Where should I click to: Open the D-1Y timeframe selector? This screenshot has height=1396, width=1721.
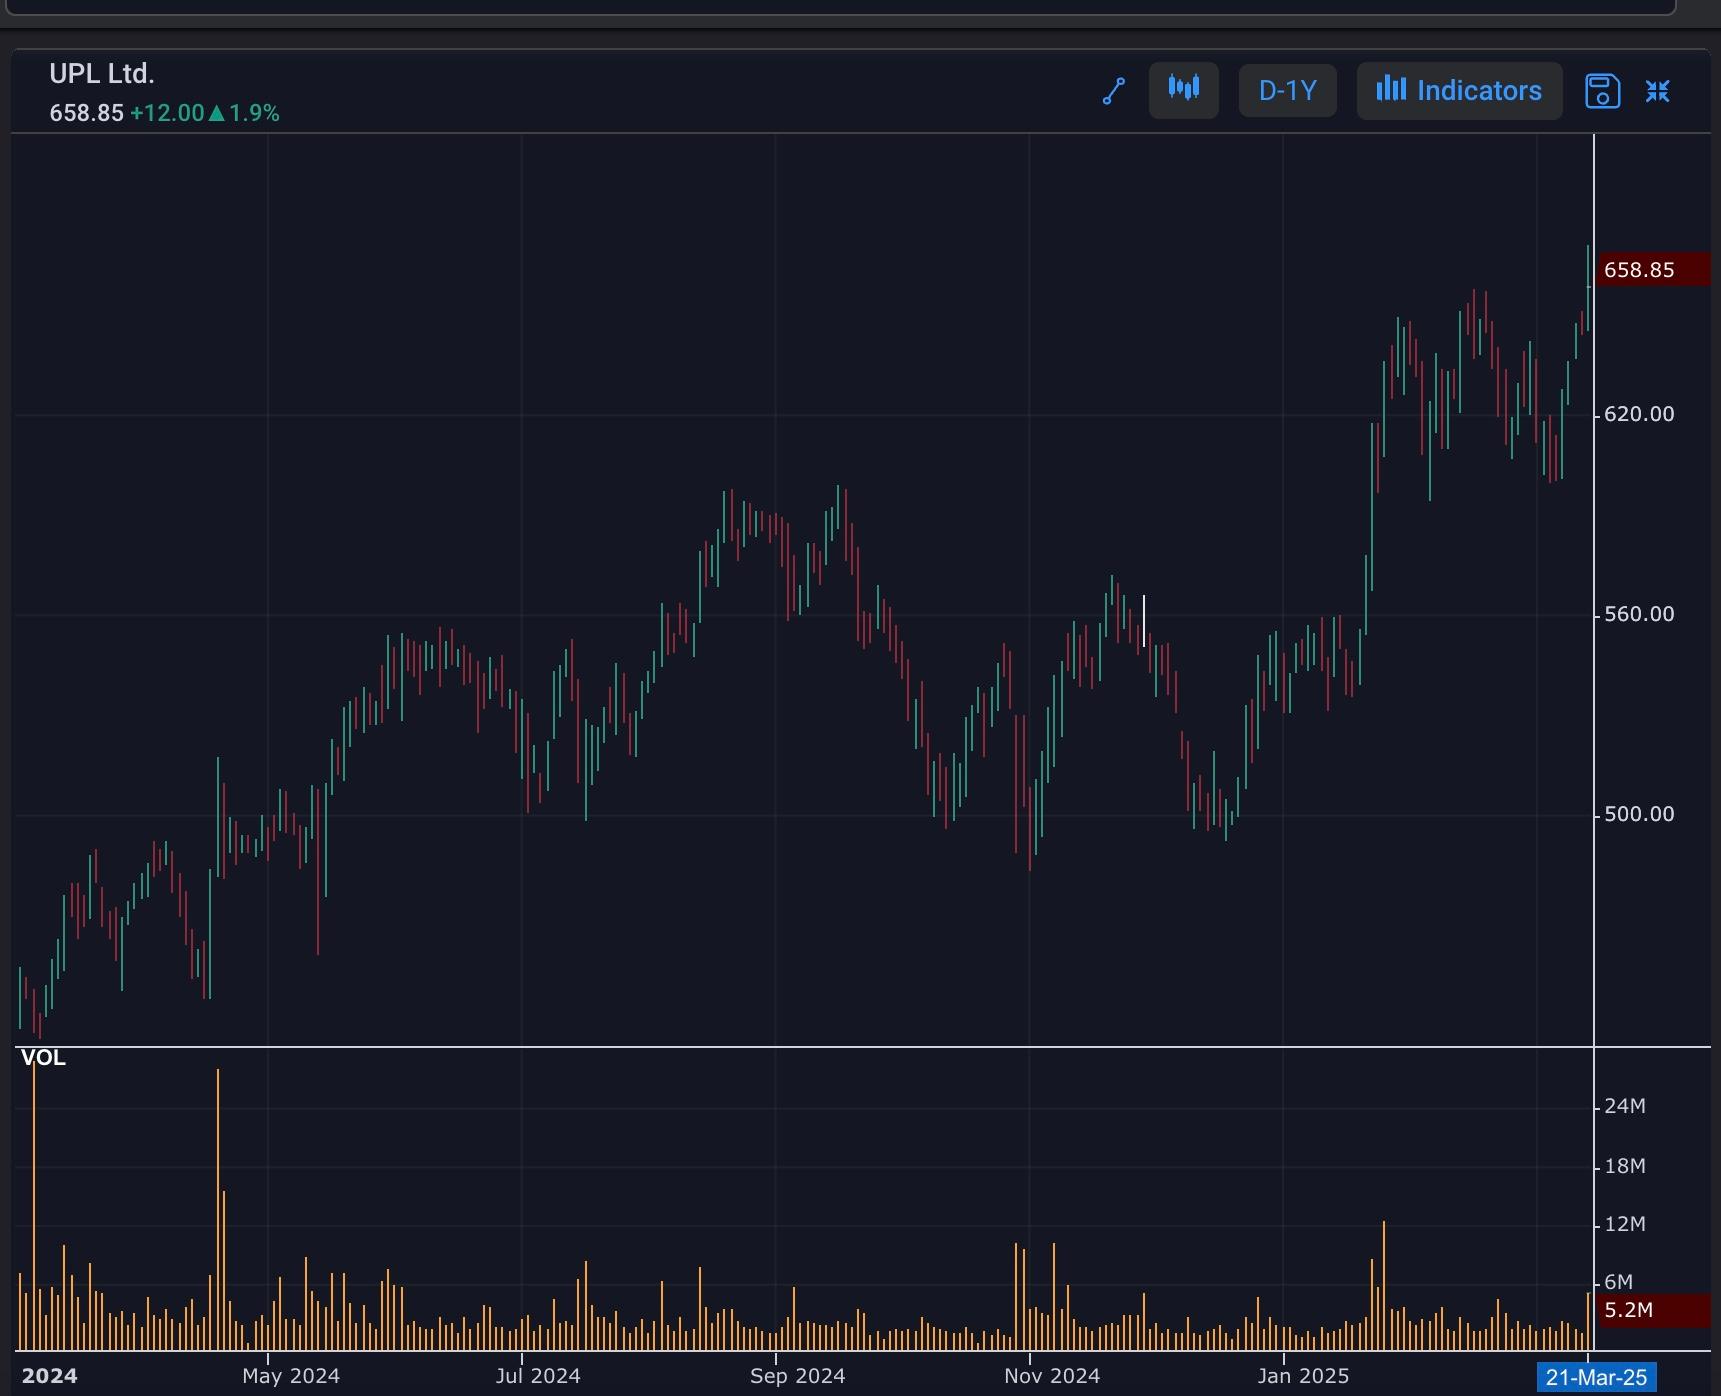pyautogui.click(x=1287, y=91)
